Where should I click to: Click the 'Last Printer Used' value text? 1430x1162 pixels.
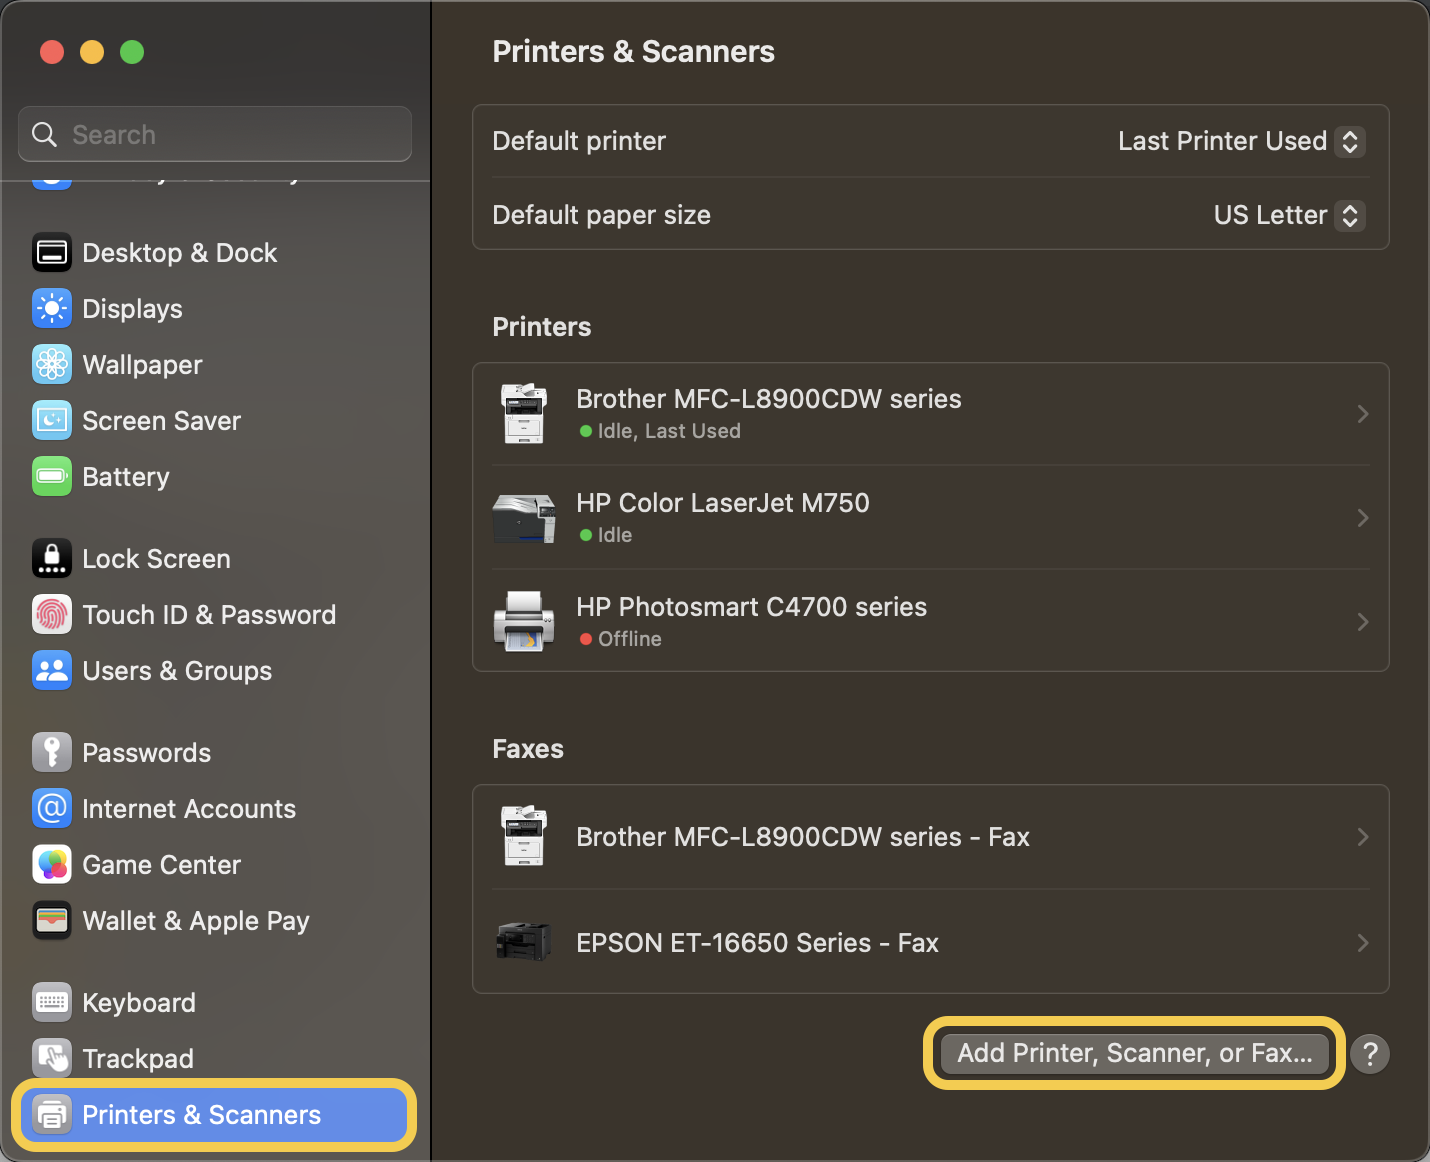[x=1222, y=141]
